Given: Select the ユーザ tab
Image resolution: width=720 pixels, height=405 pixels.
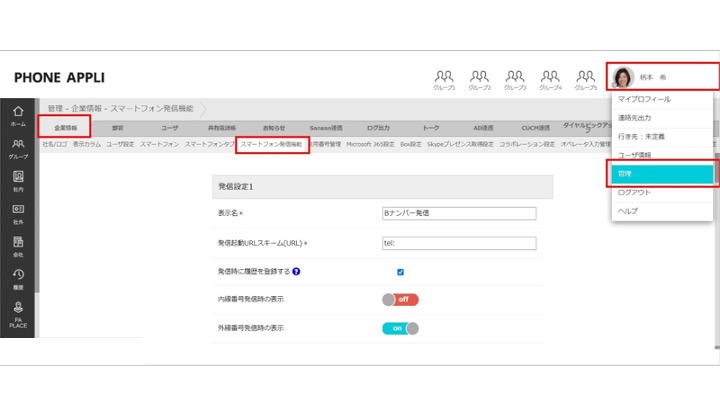Looking at the screenshot, I should 169,128.
